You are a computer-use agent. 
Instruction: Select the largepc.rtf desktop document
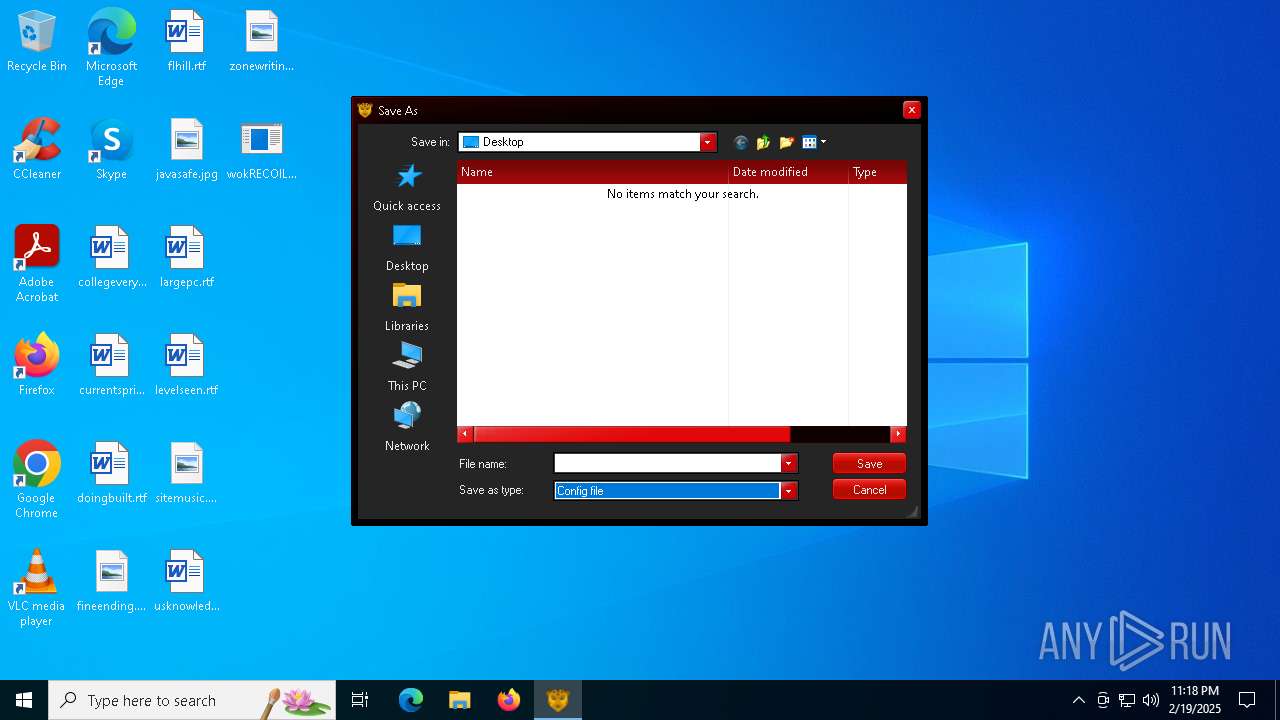186,258
